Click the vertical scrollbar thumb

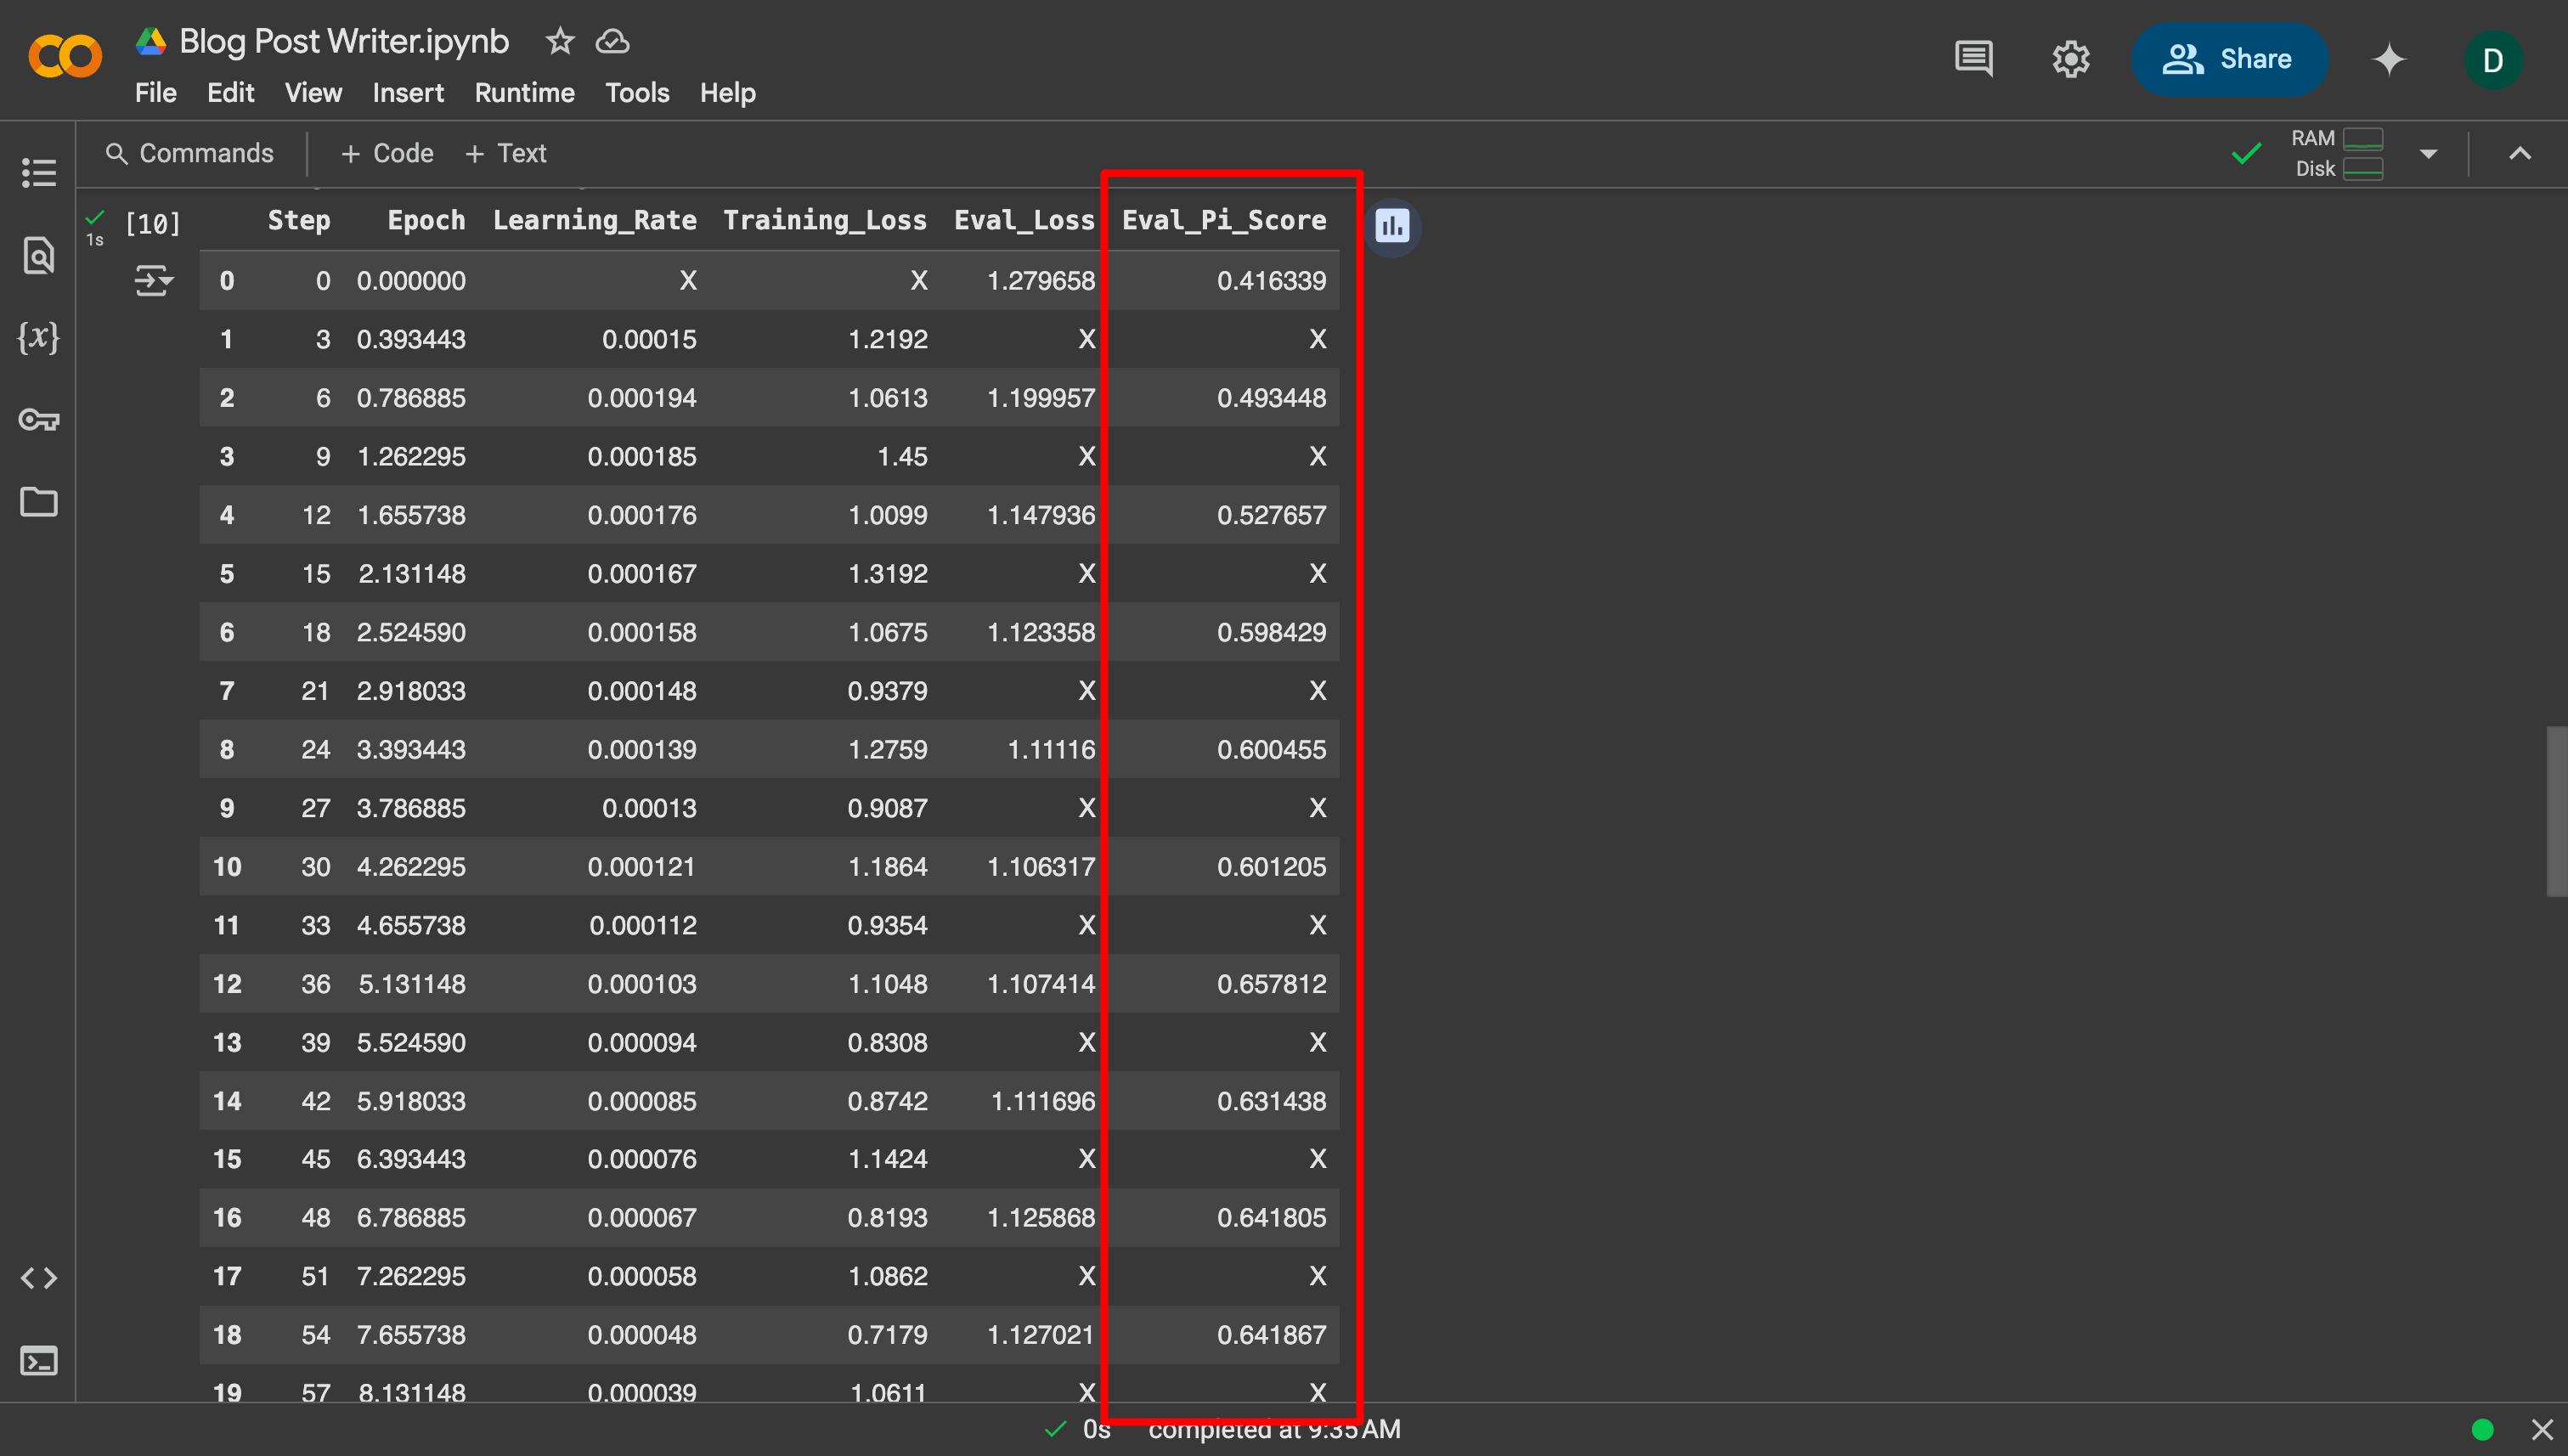[x=2556, y=811]
